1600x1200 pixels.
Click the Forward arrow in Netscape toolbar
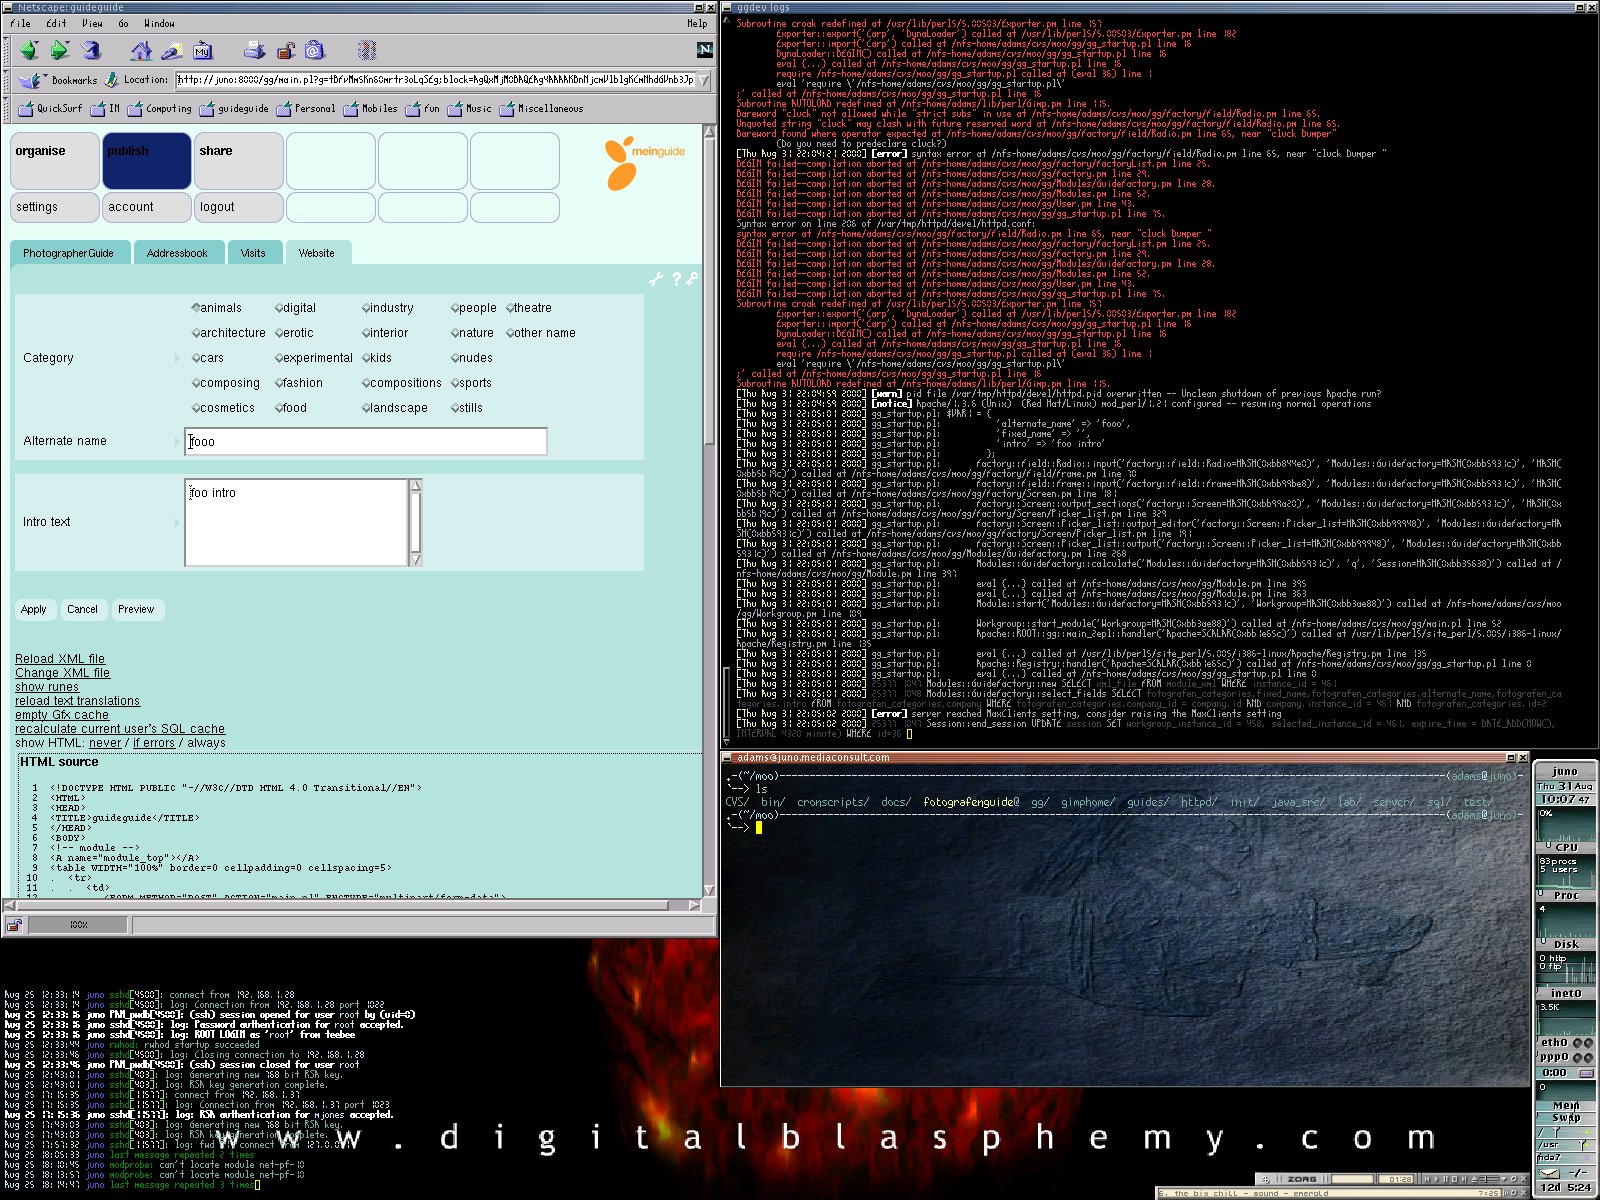60,50
